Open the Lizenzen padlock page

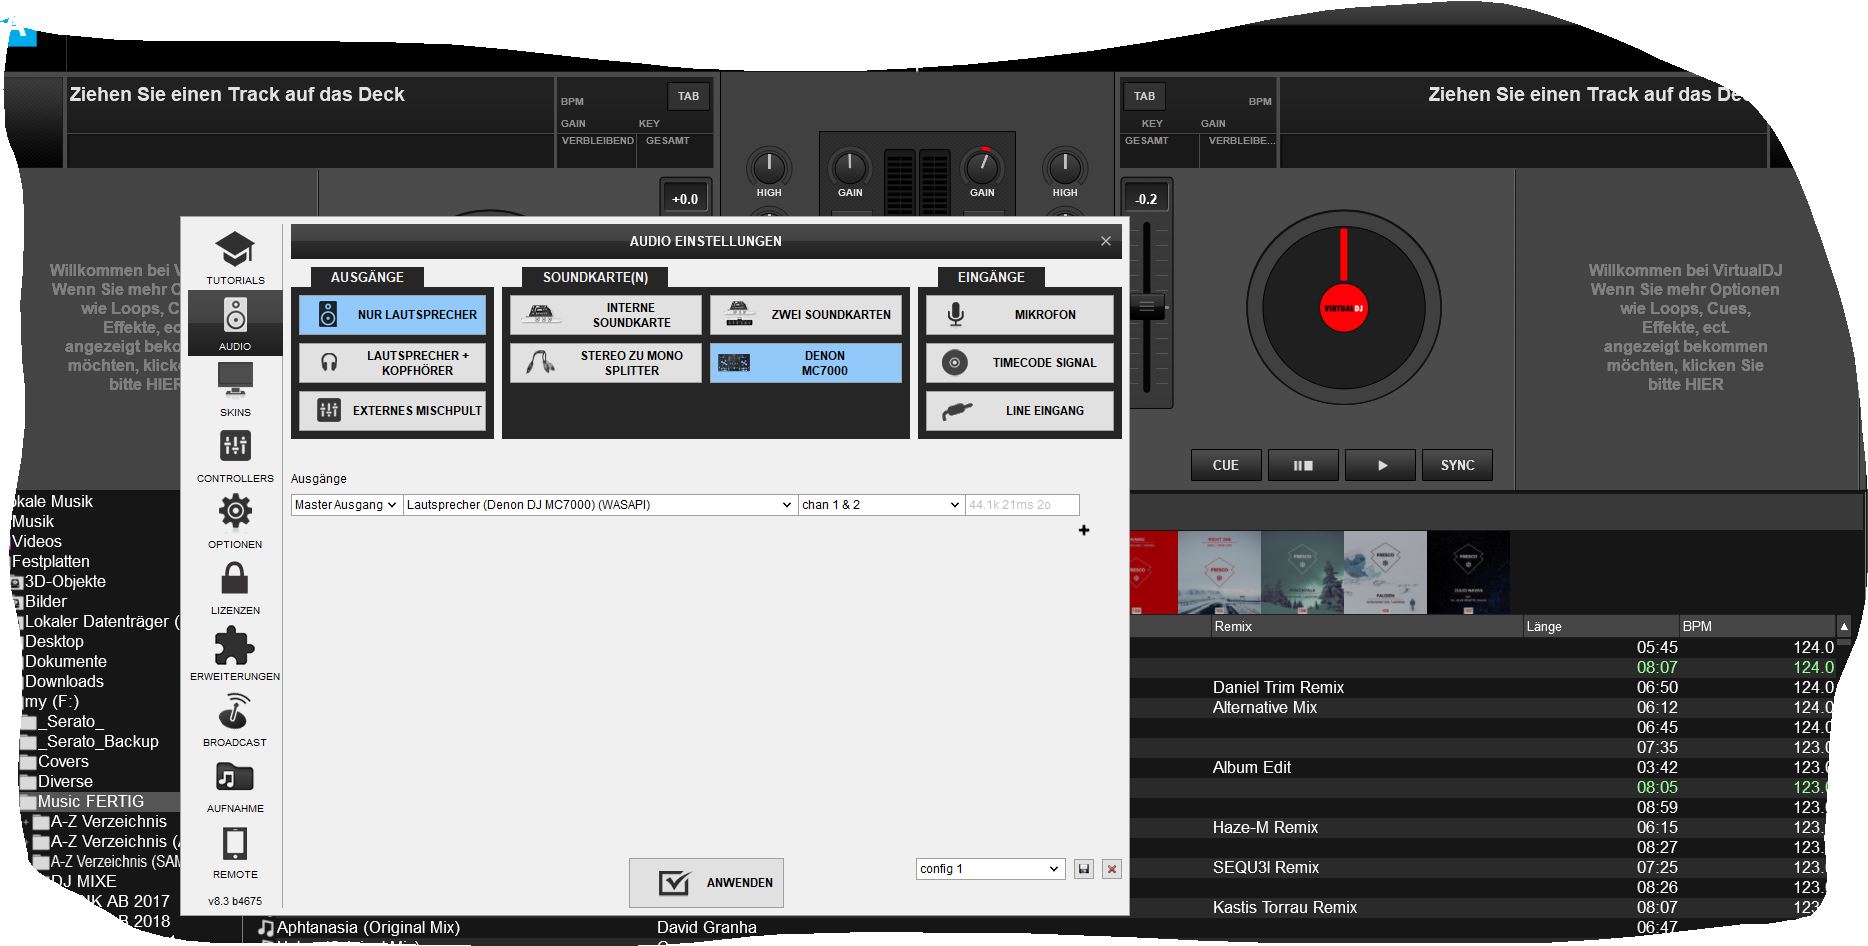[x=235, y=587]
